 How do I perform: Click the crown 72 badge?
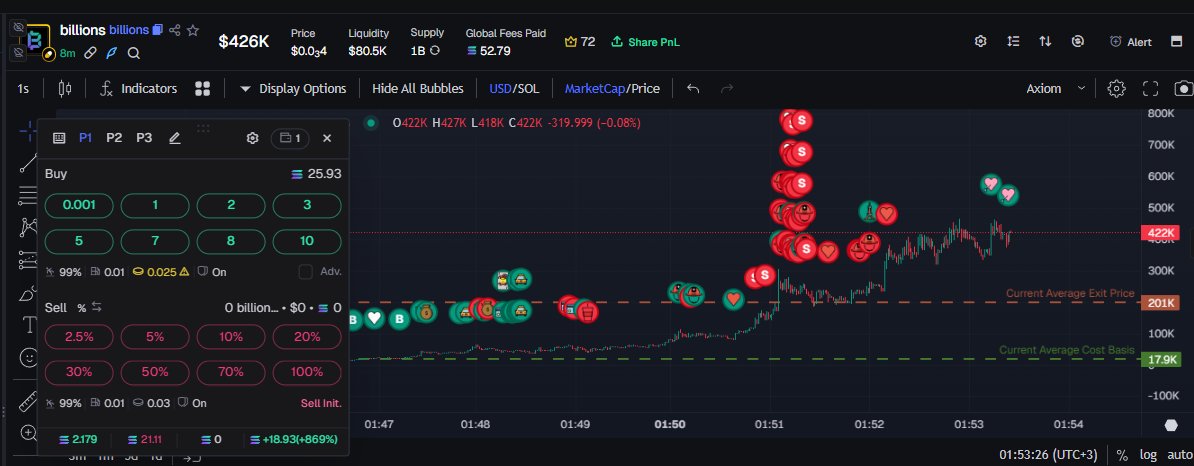click(580, 42)
